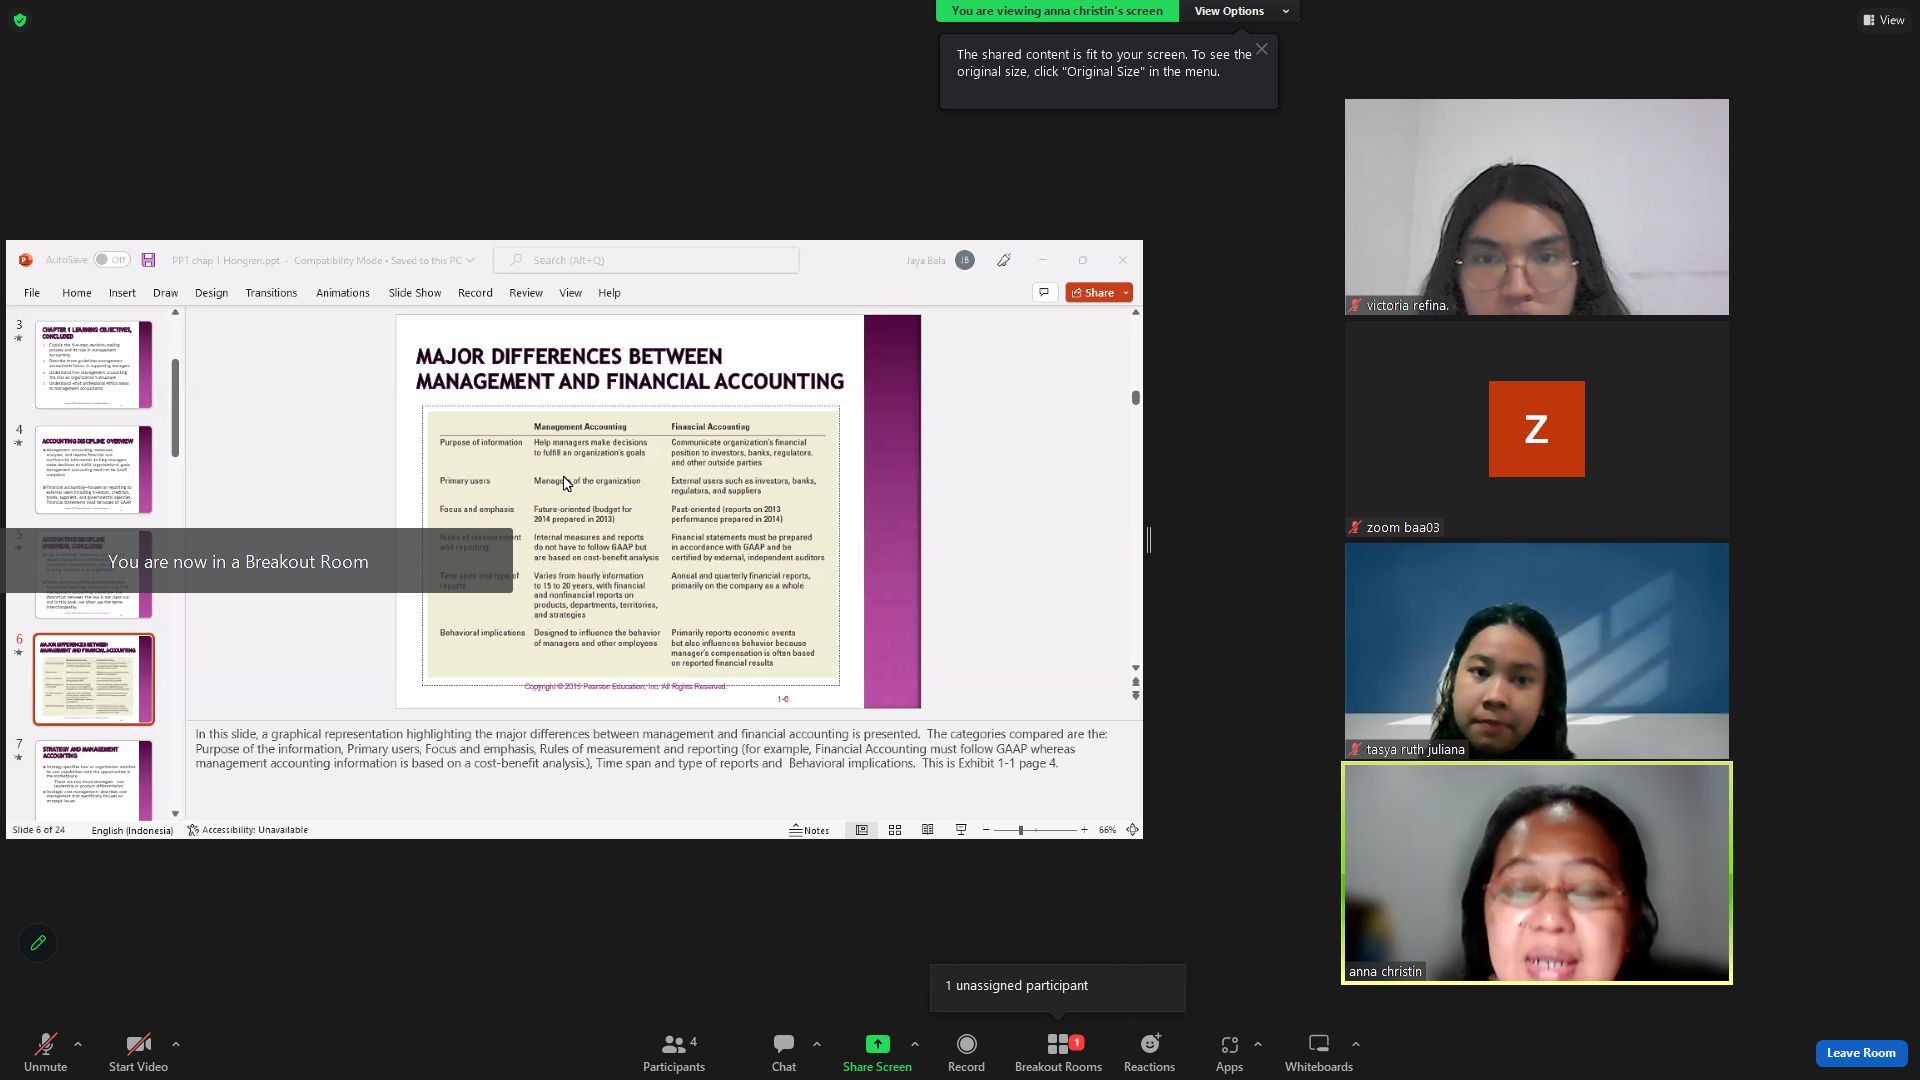
Task: Click the Leave Room button
Action: point(1861,1052)
